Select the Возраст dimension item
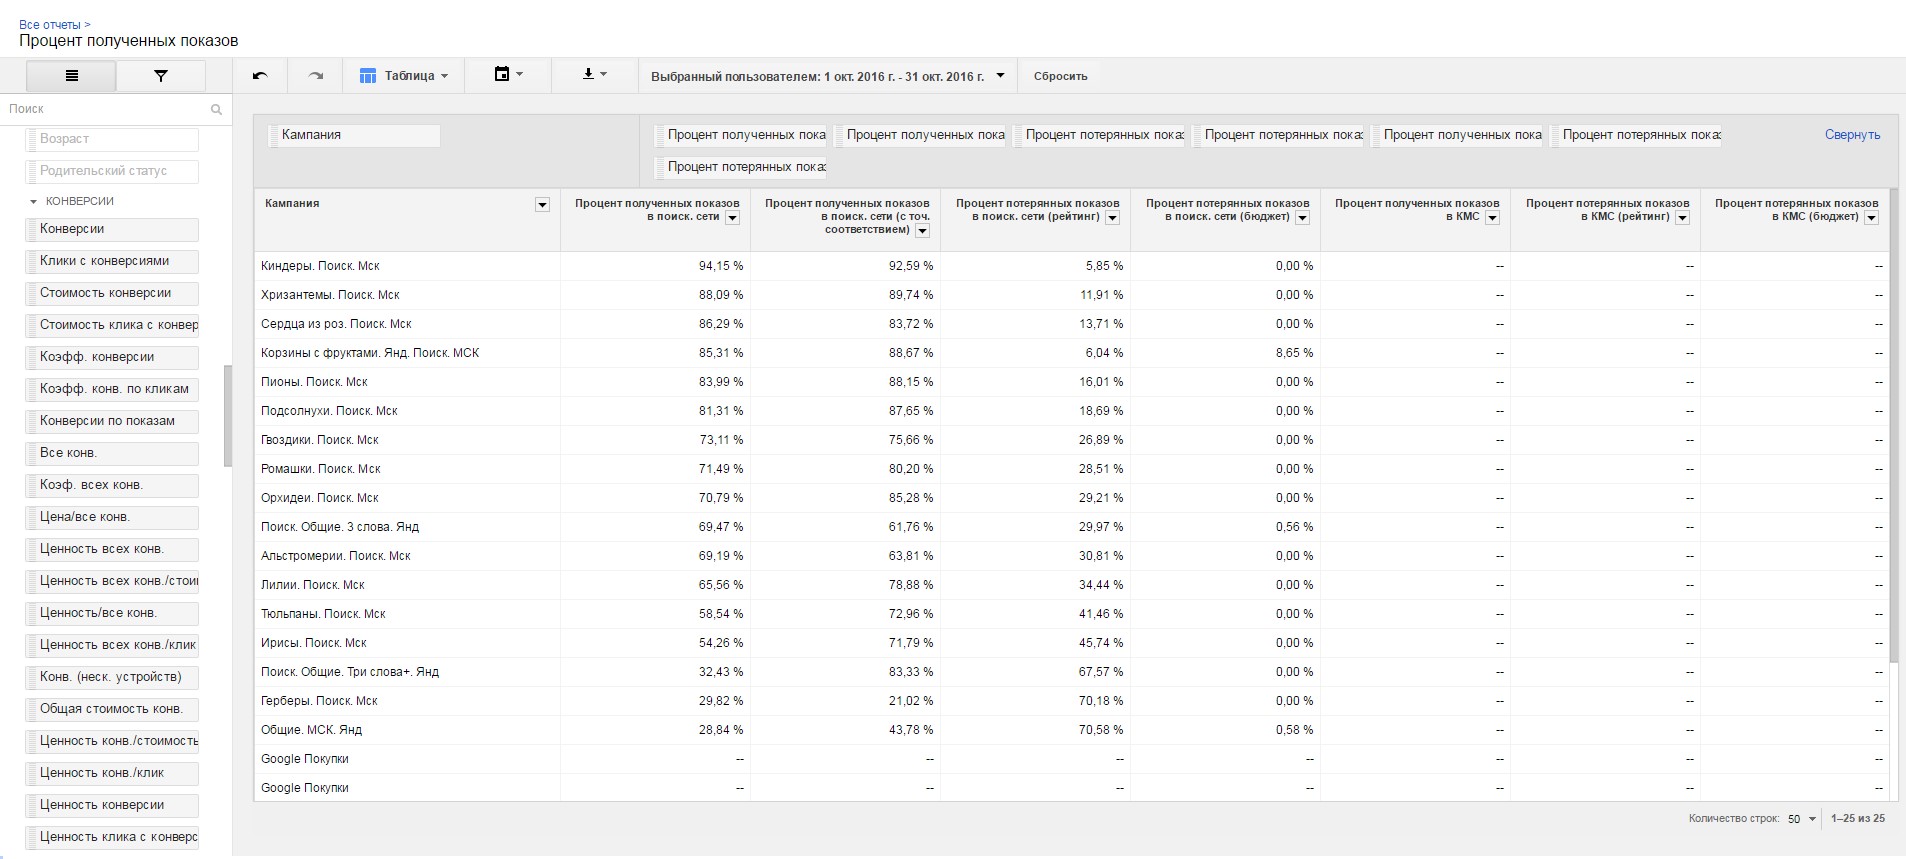 tap(112, 139)
